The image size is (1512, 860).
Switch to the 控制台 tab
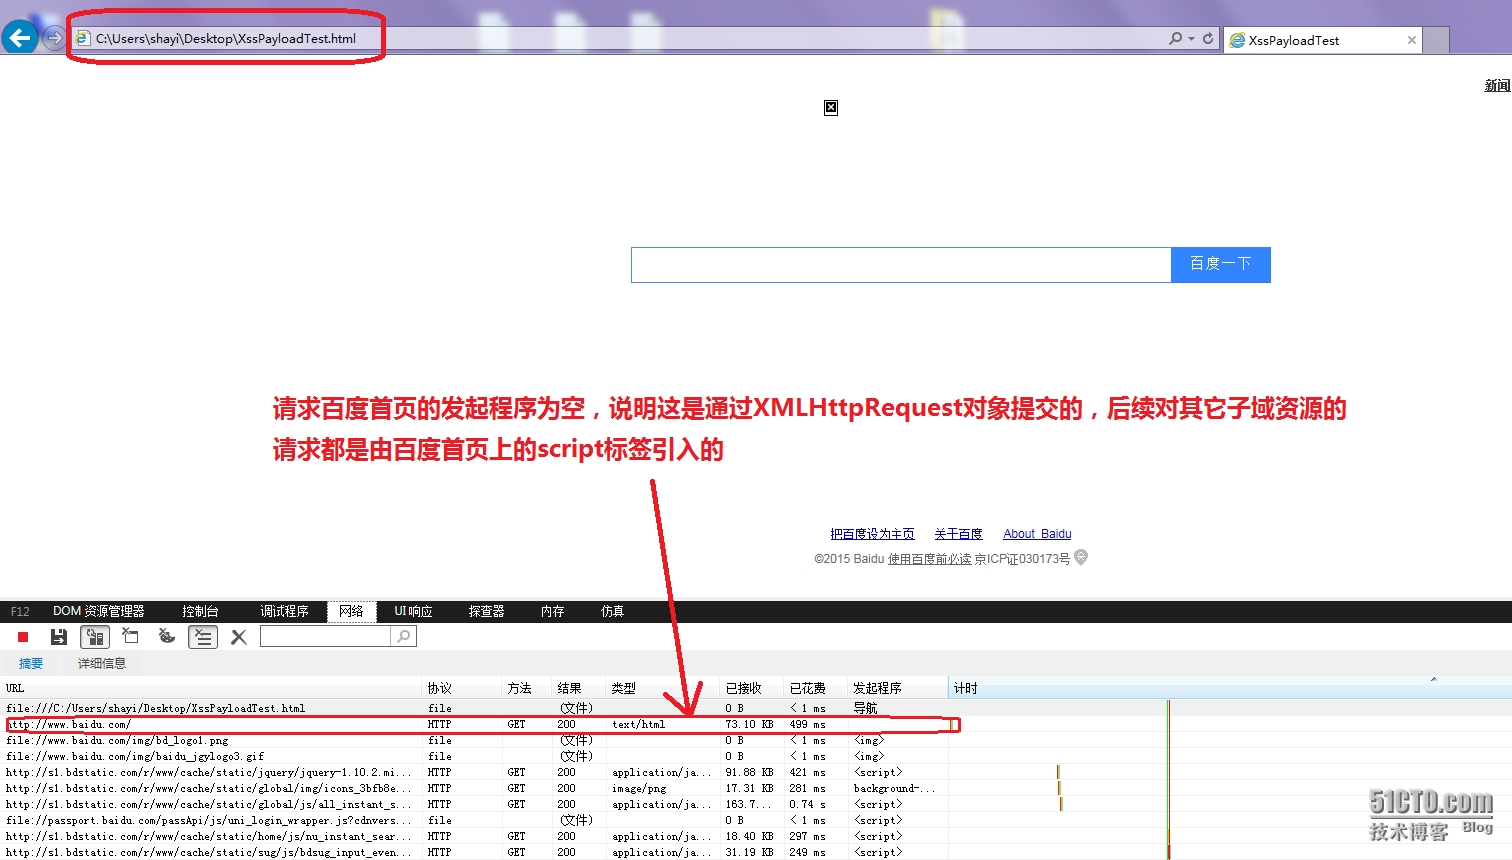coord(200,611)
